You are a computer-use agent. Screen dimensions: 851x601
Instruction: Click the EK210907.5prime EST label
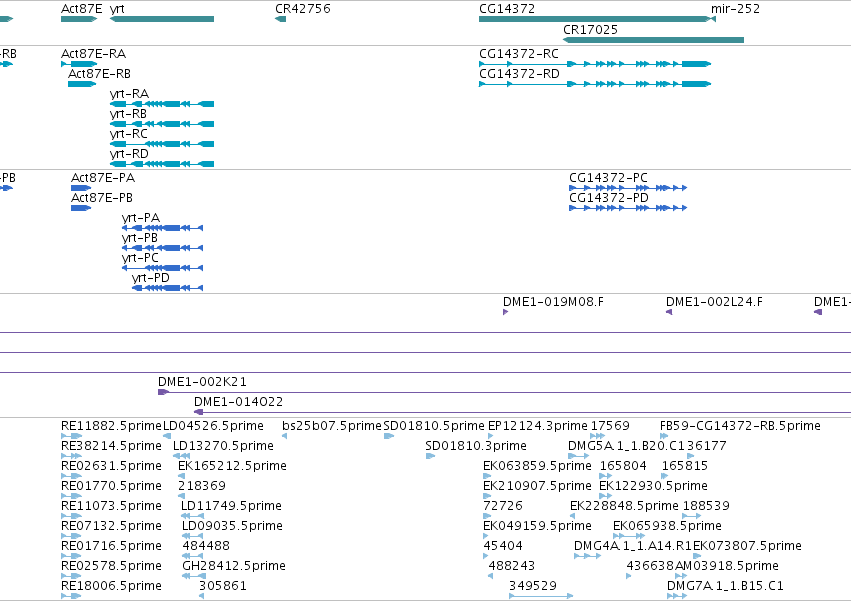point(537,486)
